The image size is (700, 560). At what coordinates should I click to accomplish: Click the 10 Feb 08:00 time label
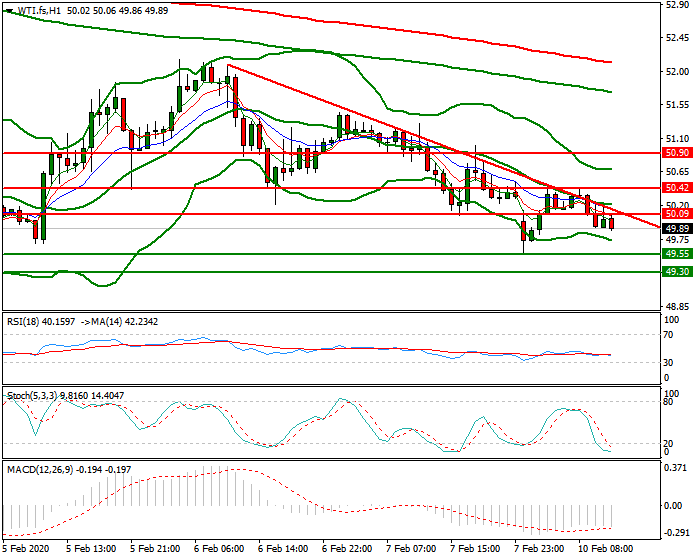(605, 548)
